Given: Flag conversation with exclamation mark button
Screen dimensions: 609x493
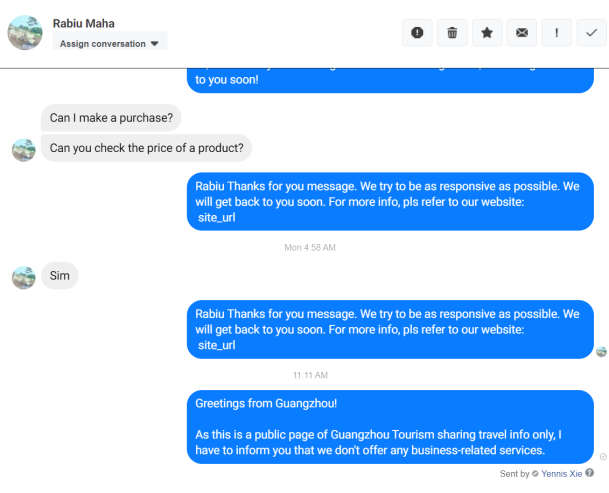Looking at the screenshot, I should [x=556, y=33].
